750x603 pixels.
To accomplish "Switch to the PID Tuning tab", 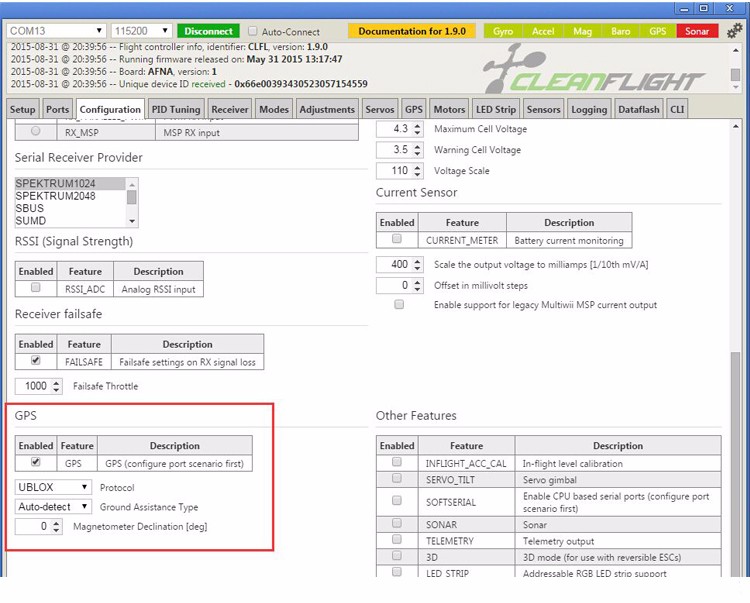I will tap(176, 109).
